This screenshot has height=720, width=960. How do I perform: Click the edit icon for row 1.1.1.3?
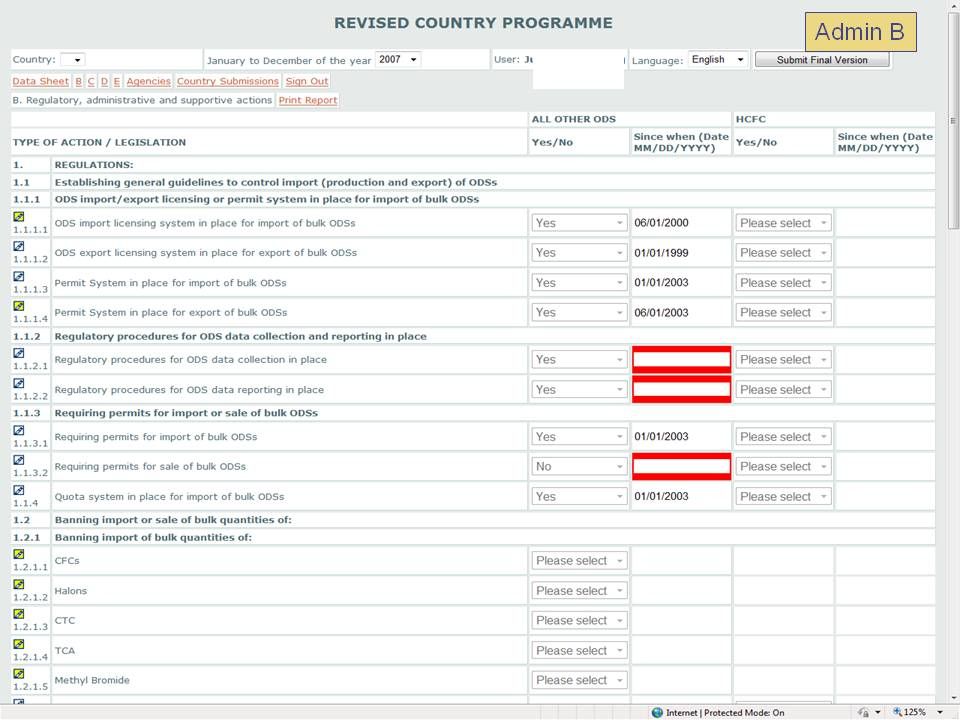point(19,276)
